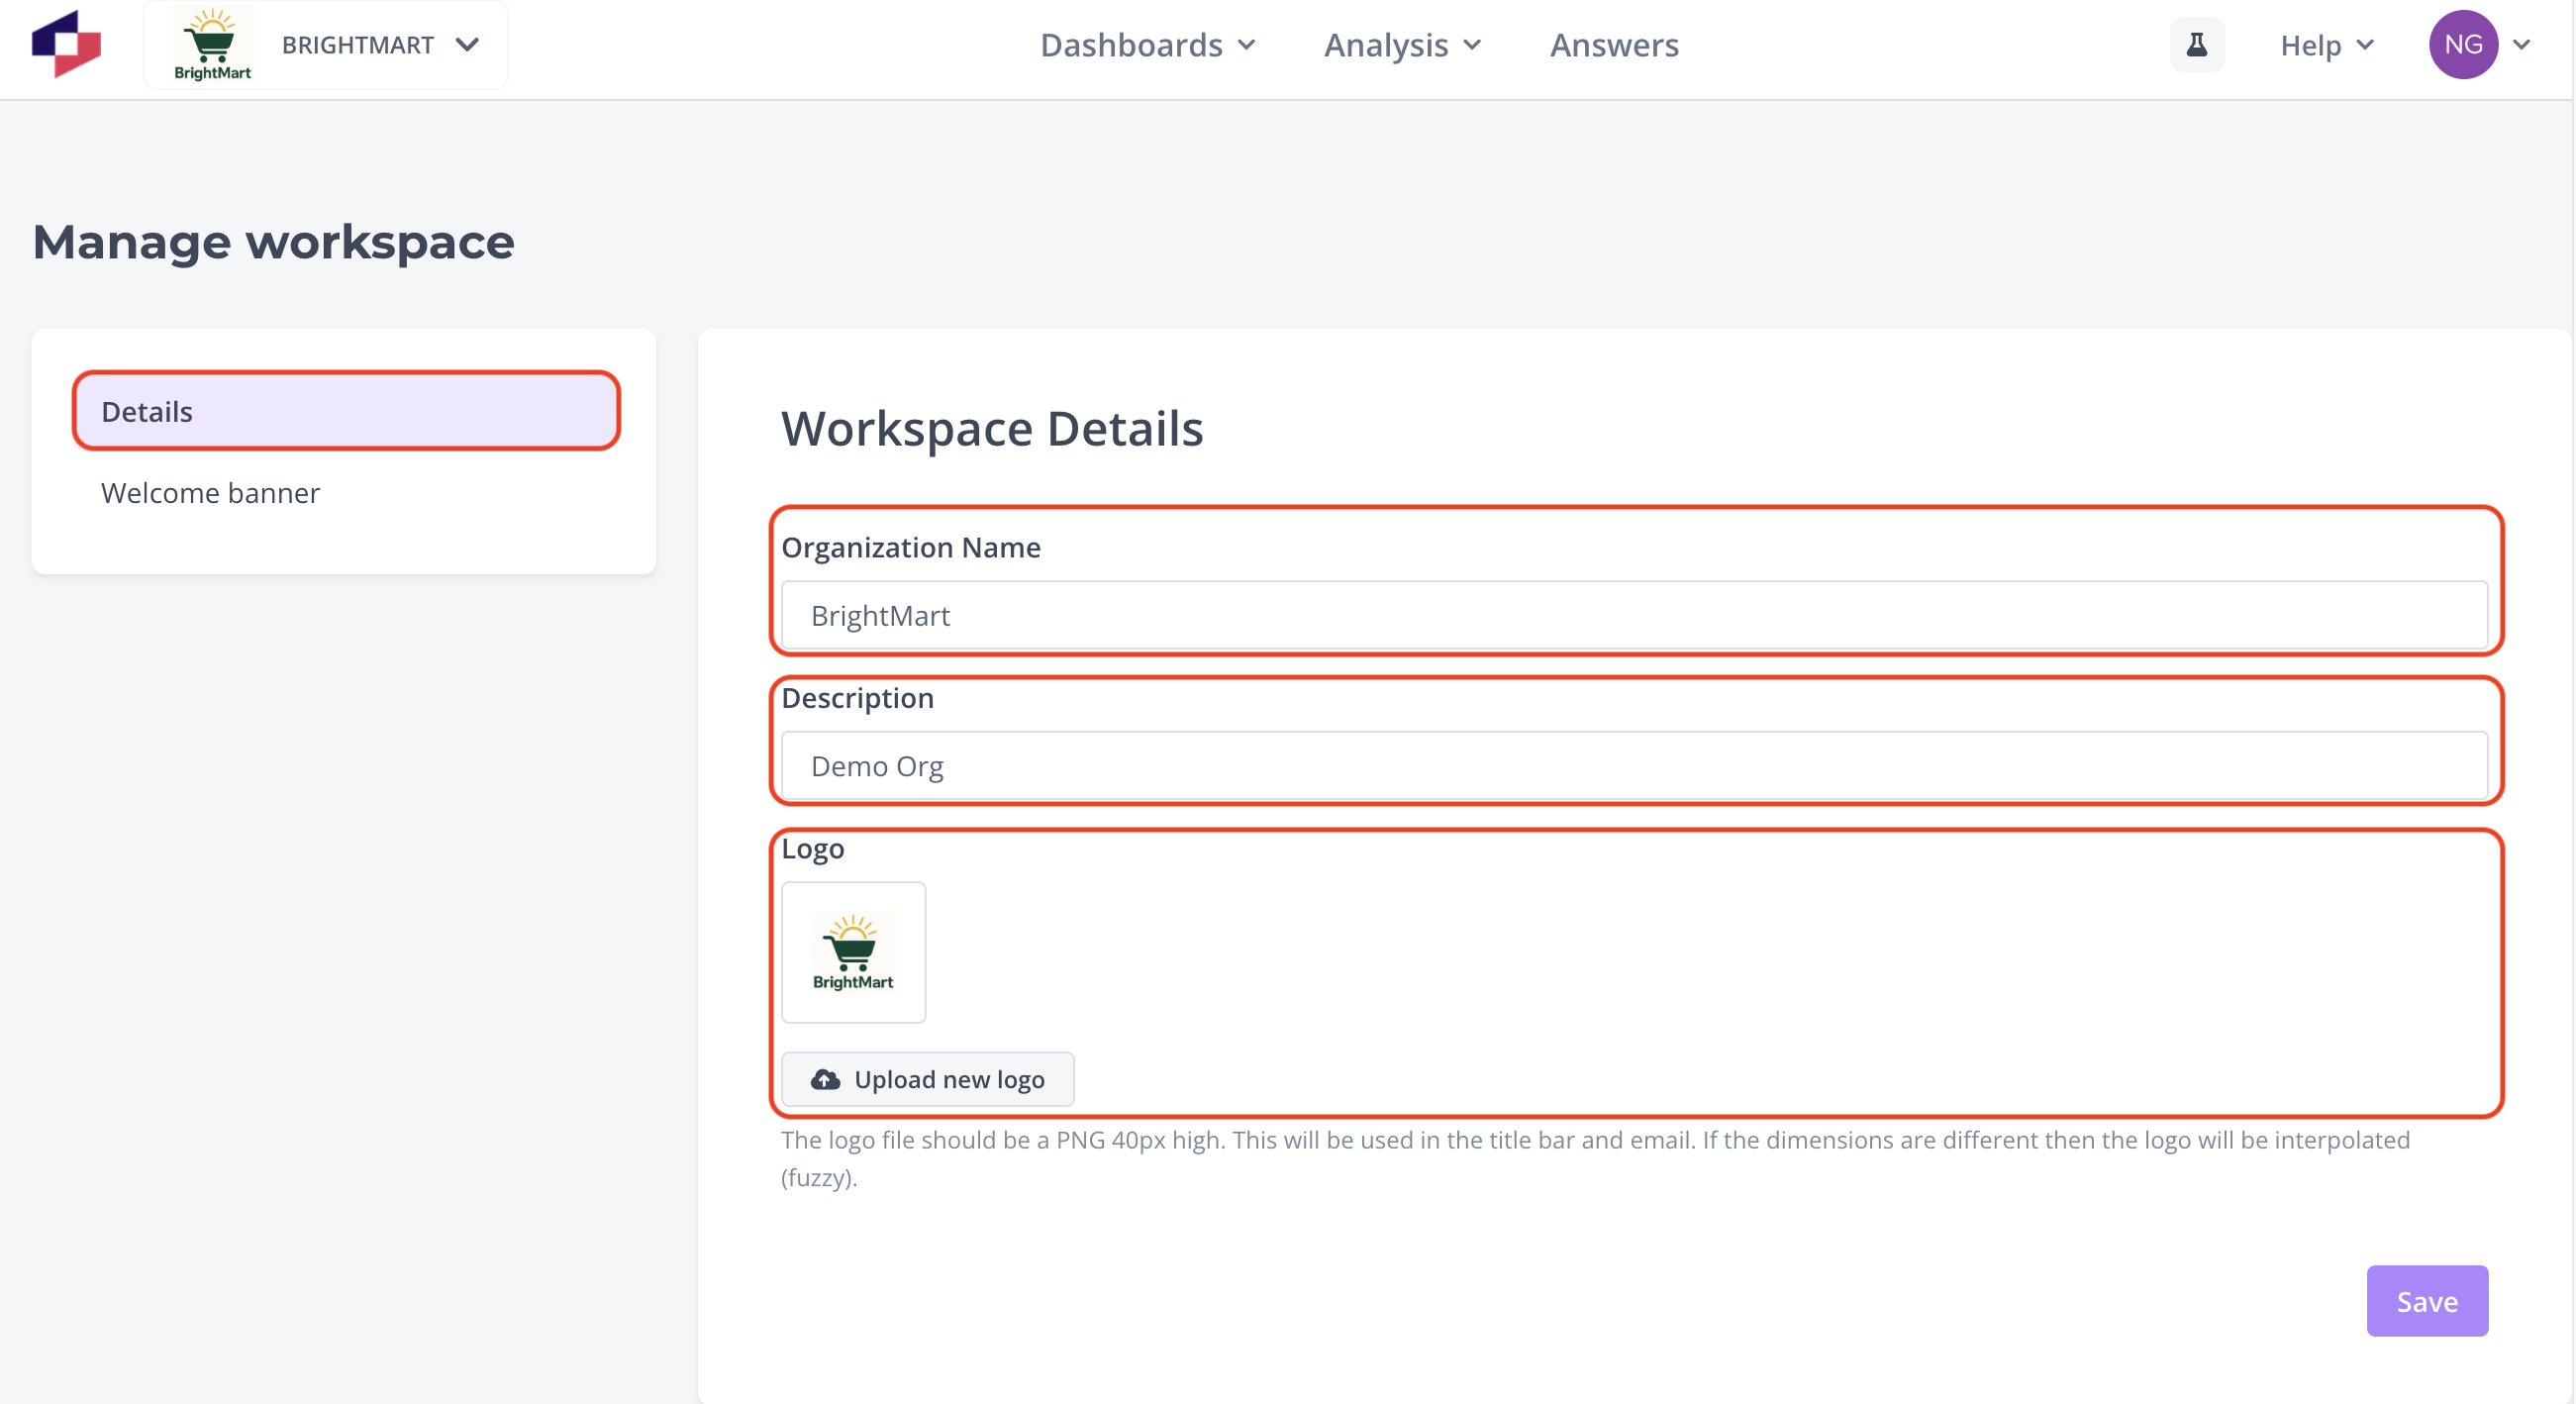This screenshot has width=2576, height=1404.
Task: Click the Organization Name input field
Action: point(1634,615)
